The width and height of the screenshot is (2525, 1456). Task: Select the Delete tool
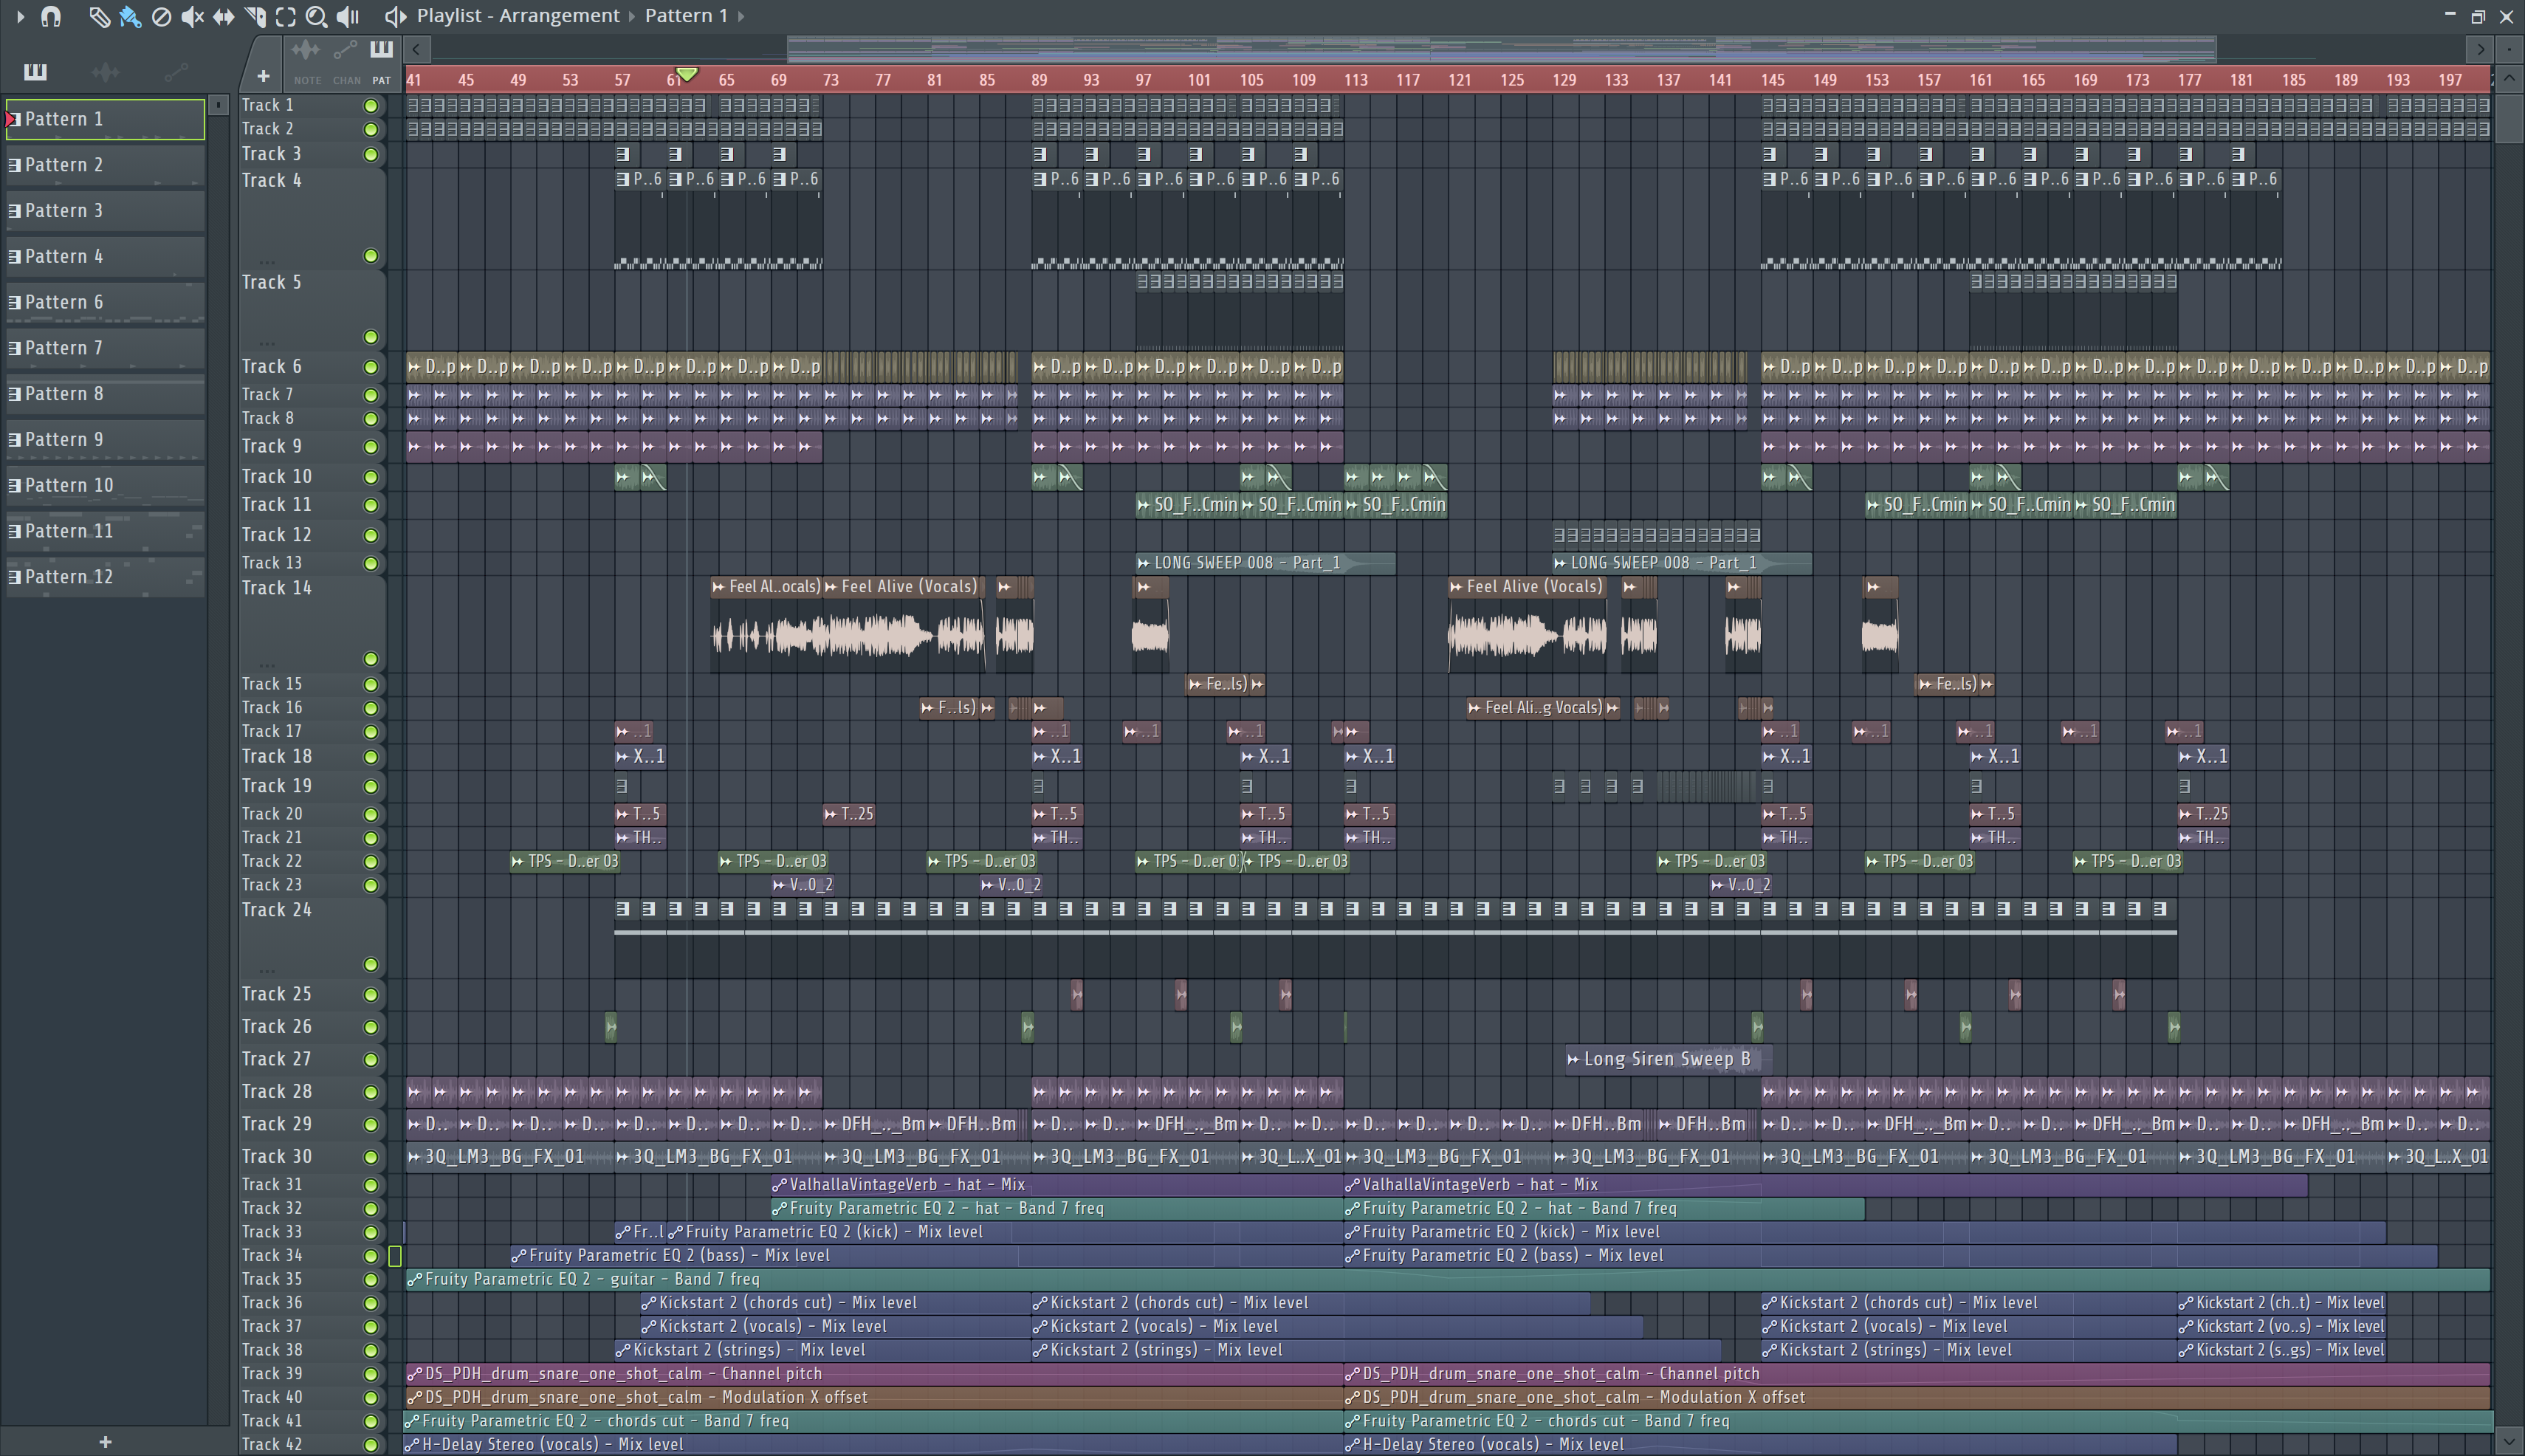click(x=161, y=16)
